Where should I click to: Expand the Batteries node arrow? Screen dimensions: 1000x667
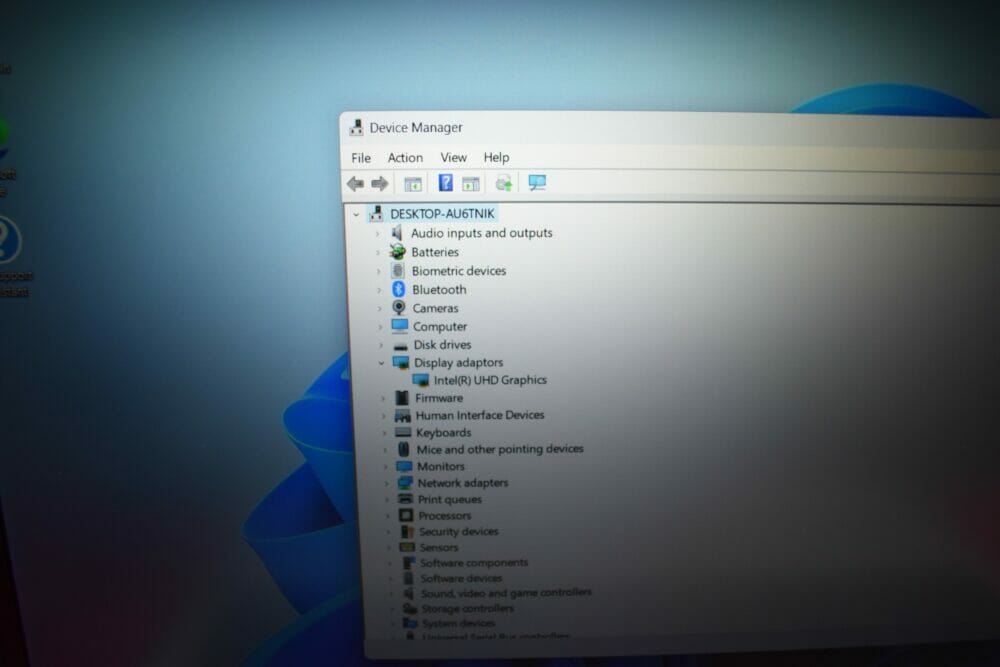coord(378,253)
